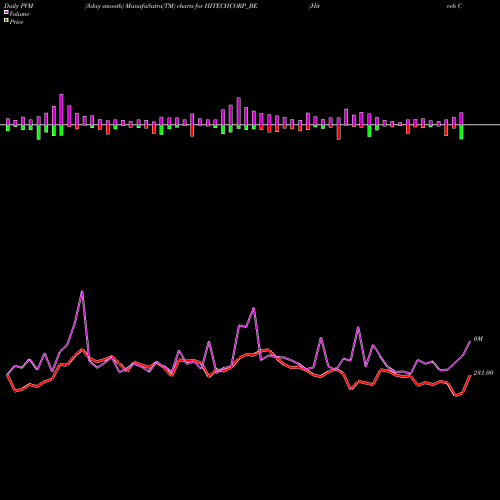Select the Price legend label

coord(16,22)
